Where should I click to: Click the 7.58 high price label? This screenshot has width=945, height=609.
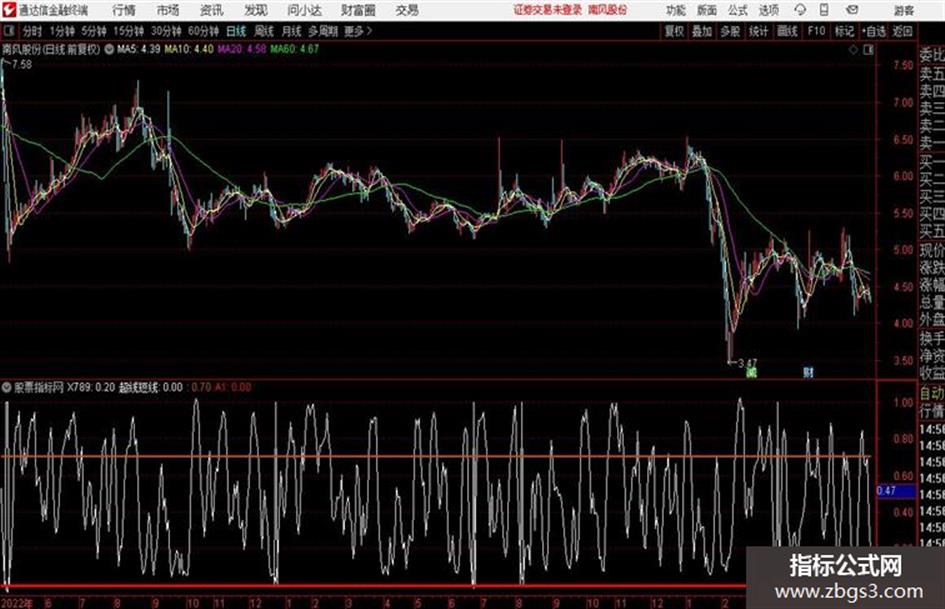(22, 64)
